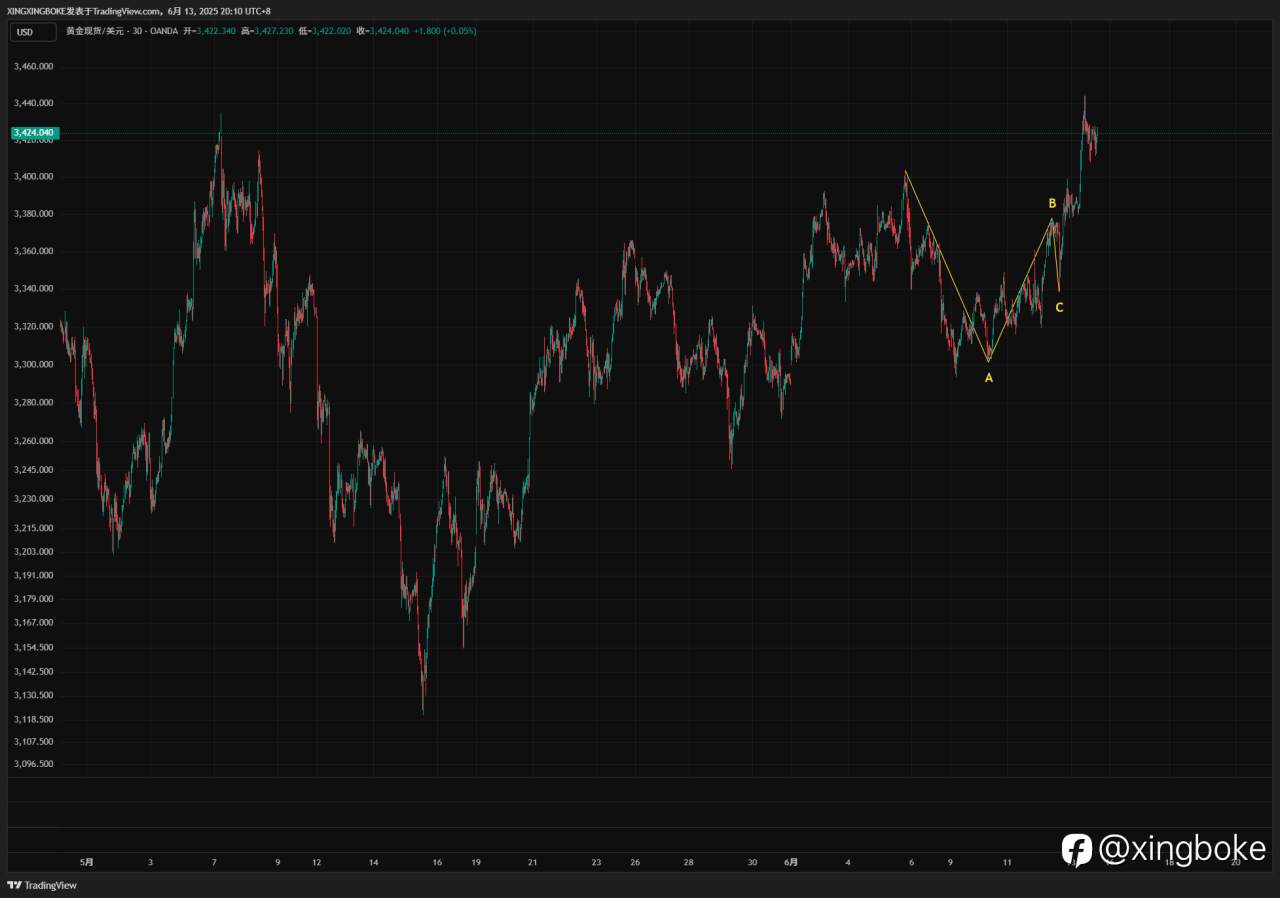Click the 3,380.000 price axis label
The height and width of the screenshot is (898, 1280).
(33, 214)
